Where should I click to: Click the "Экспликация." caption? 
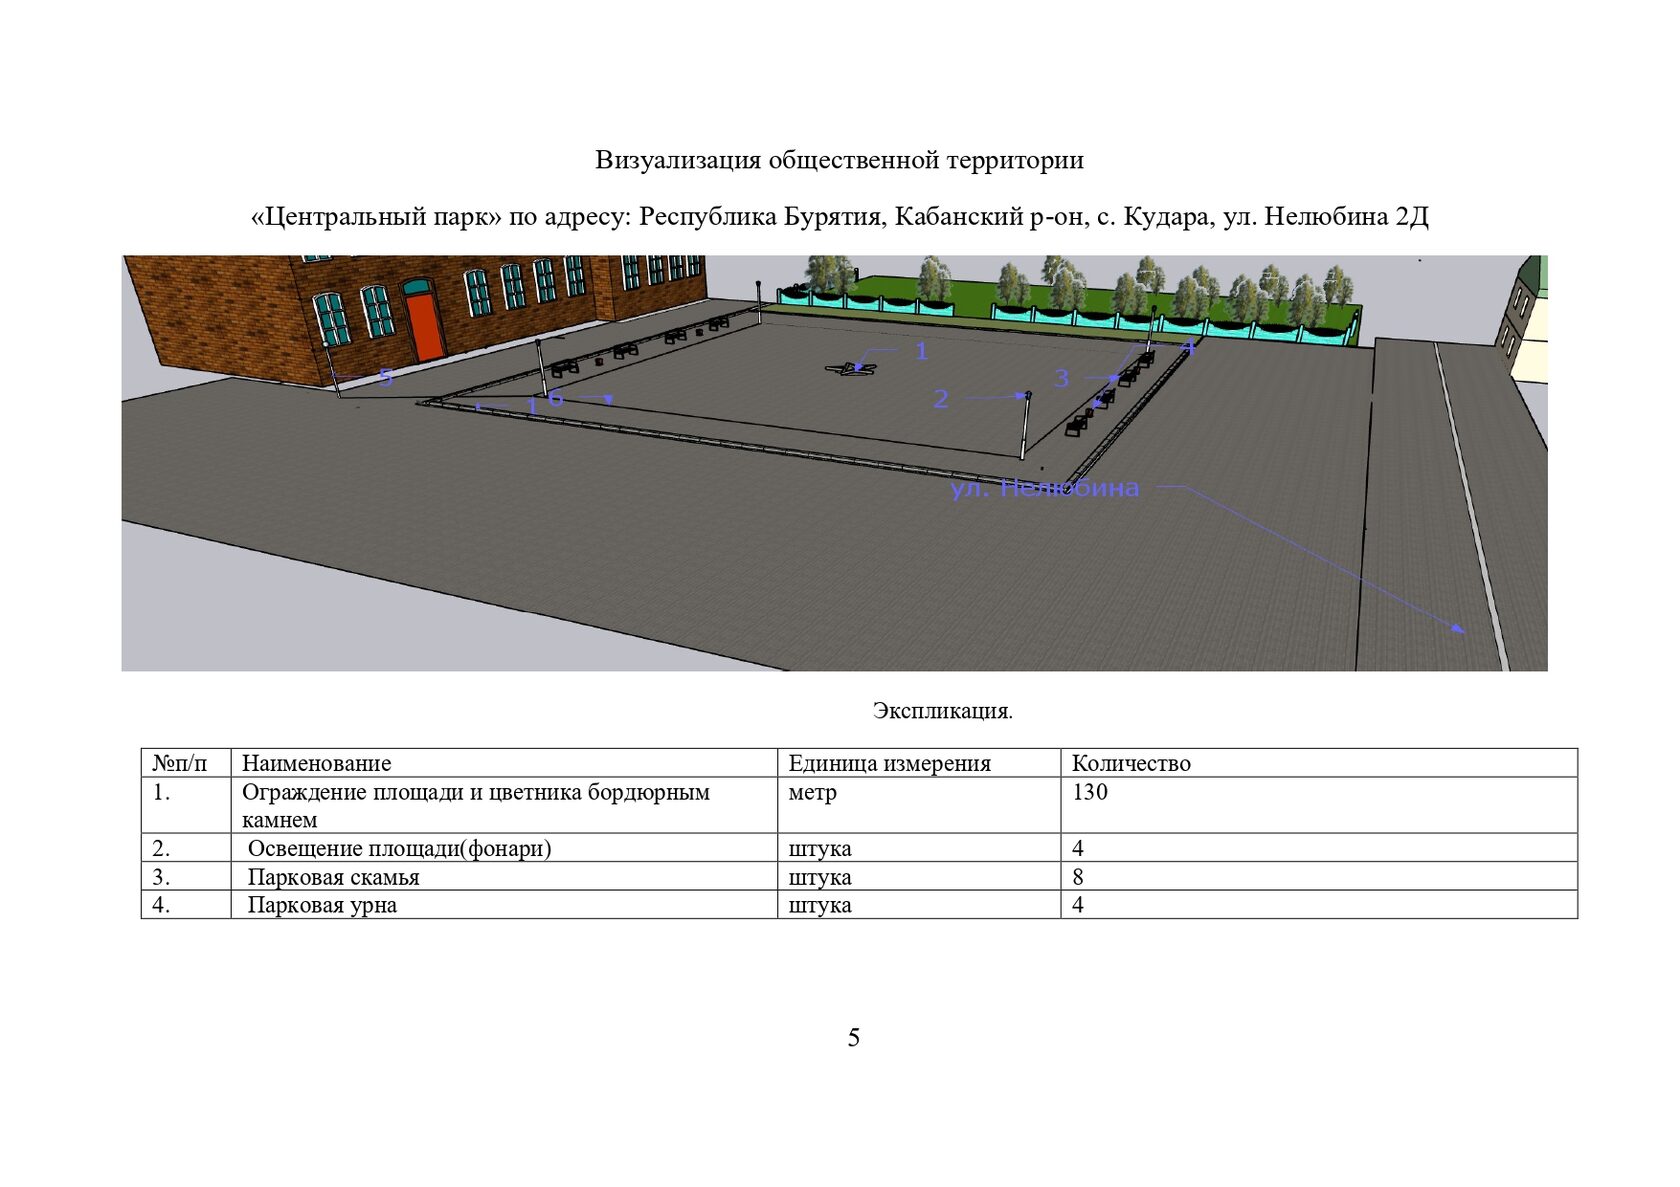(942, 711)
